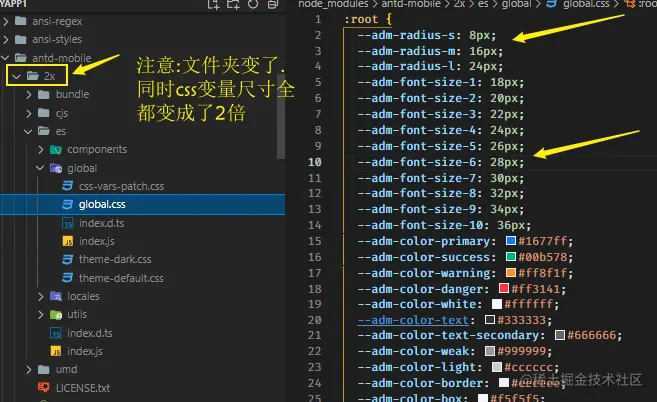Click es in the breadcrumb path
The image size is (657, 402).
click(483, 4)
